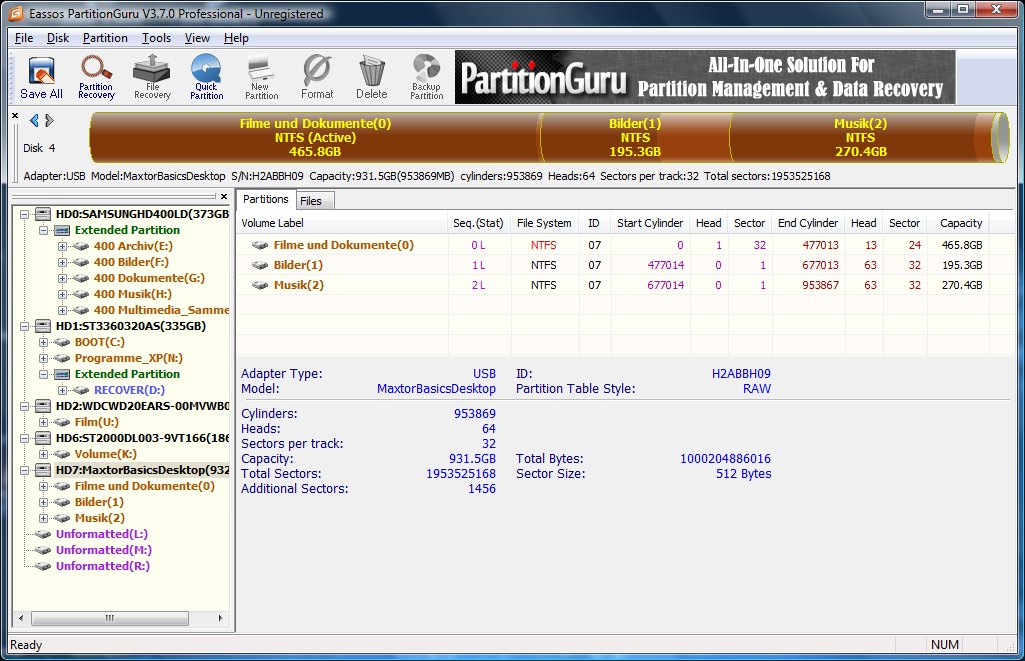This screenshot has width=1025, height=661.
Task: Start Partition Recovery from the toolbar
Action: pos(96,77)
